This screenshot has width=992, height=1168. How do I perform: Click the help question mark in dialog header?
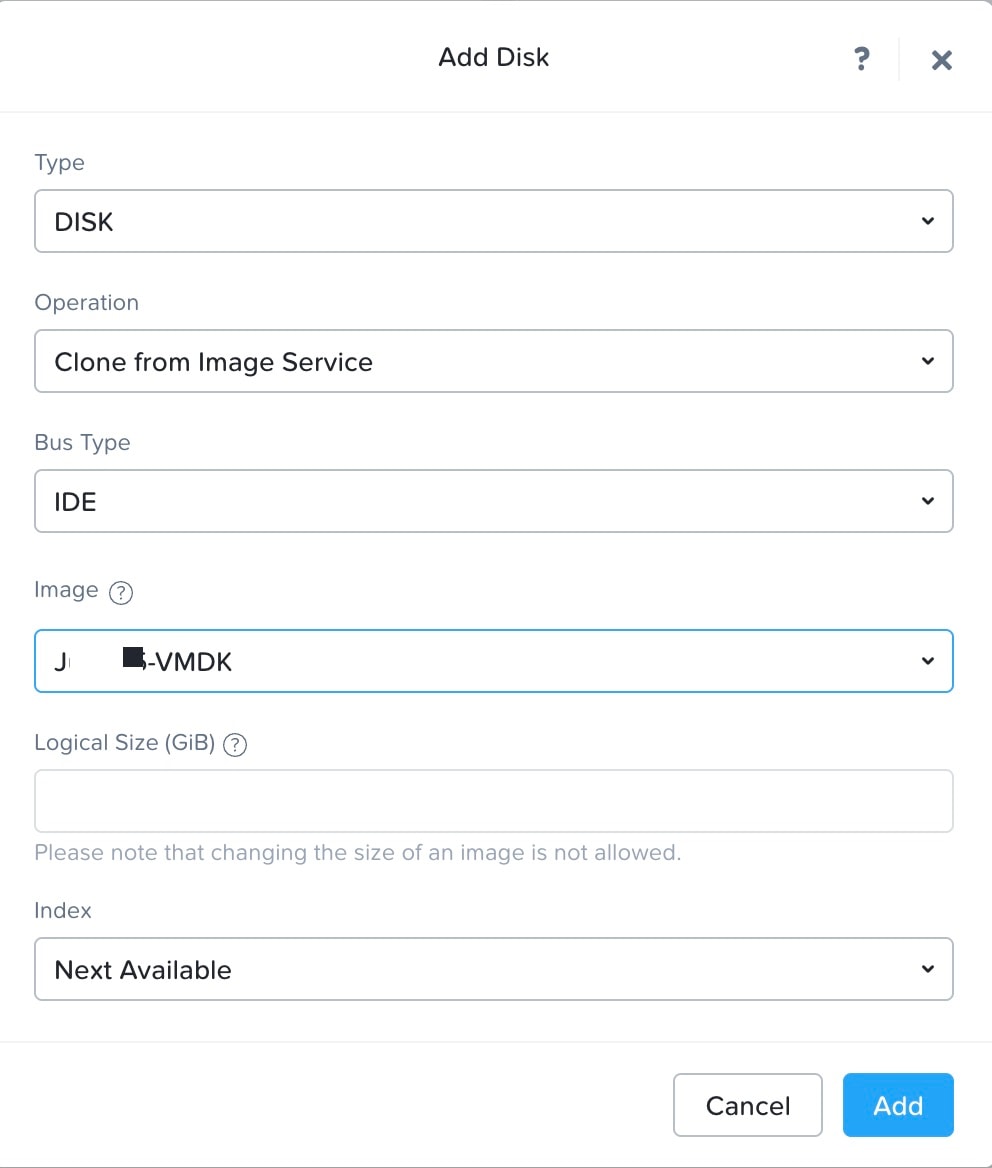(862, 60)
